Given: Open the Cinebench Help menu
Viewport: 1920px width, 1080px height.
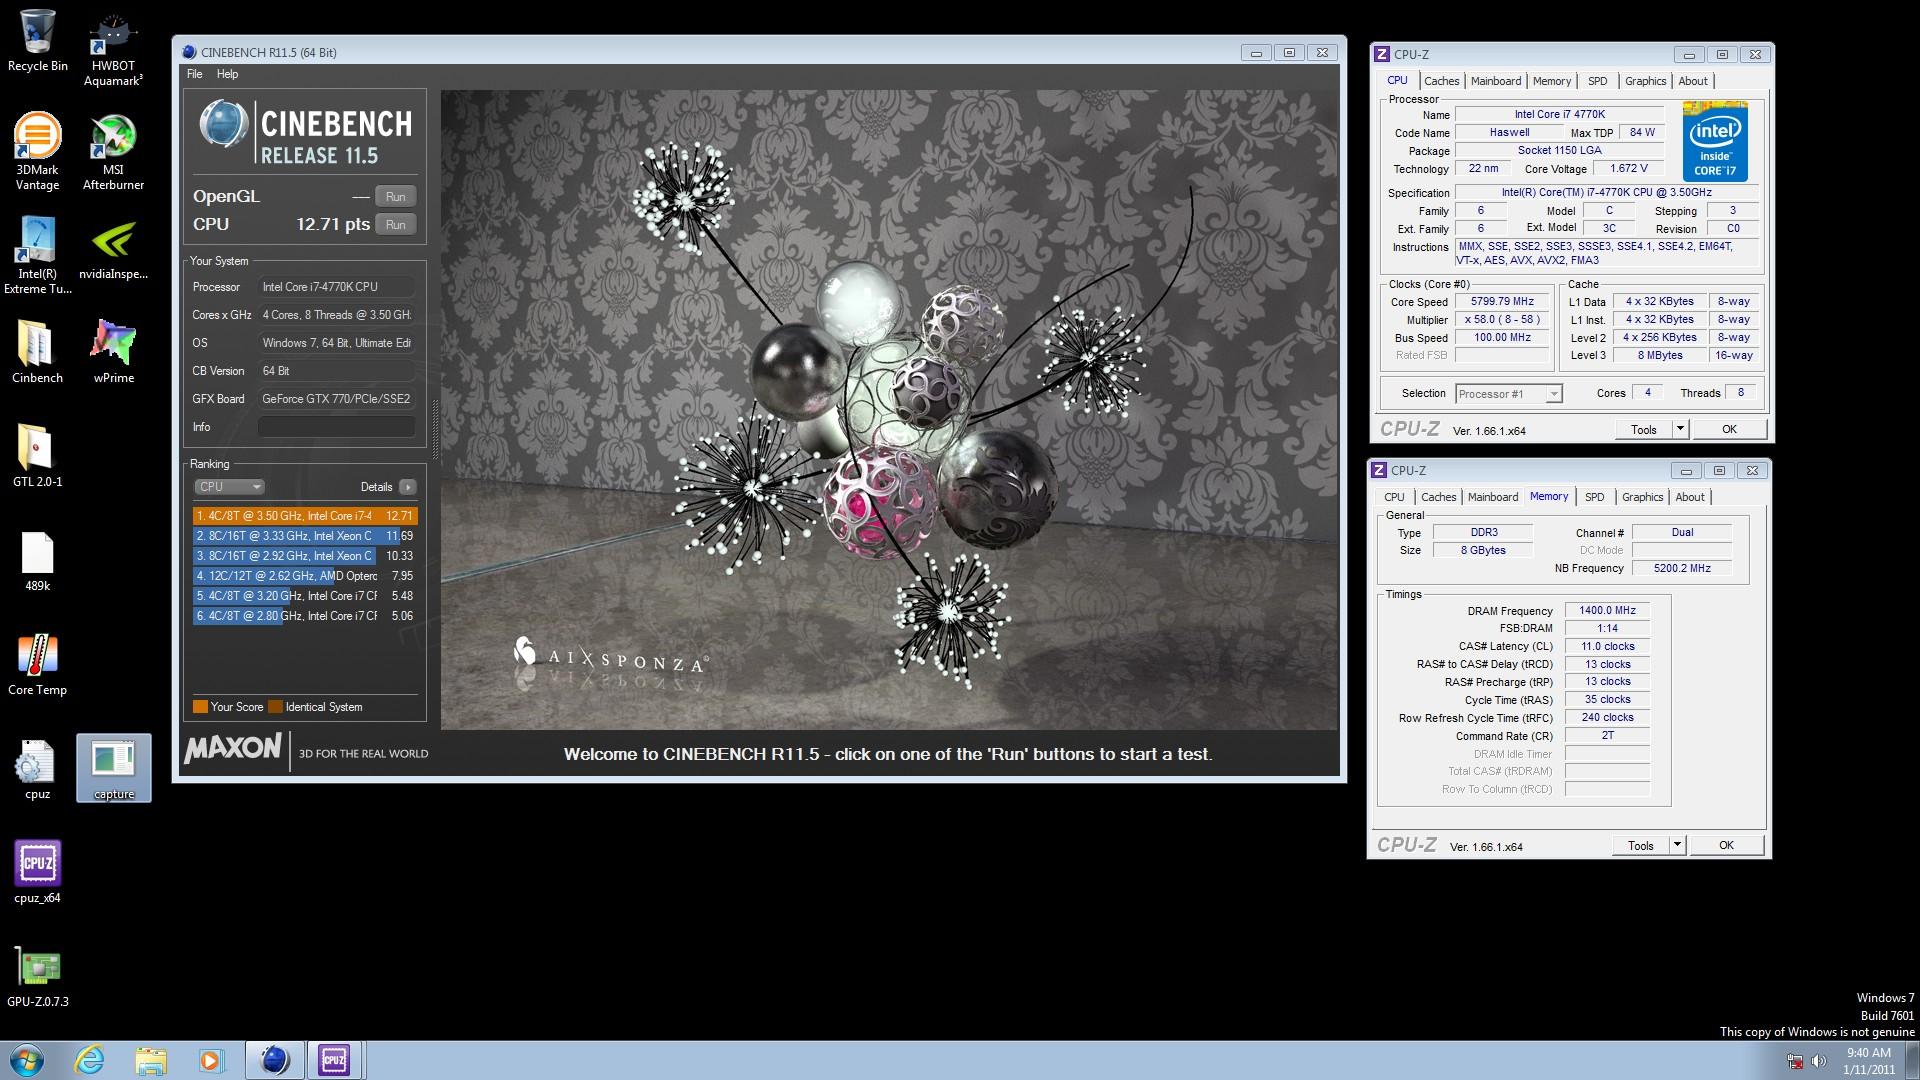Looking at the screenshot, I should [227, 74].
